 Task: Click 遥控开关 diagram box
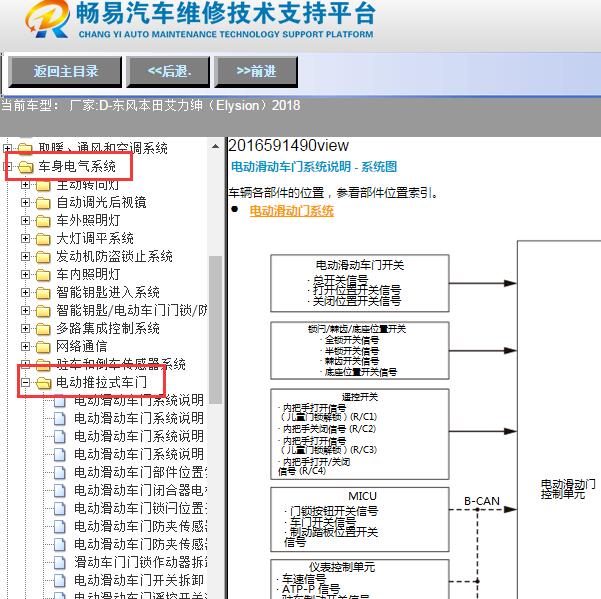click(360, 434)
